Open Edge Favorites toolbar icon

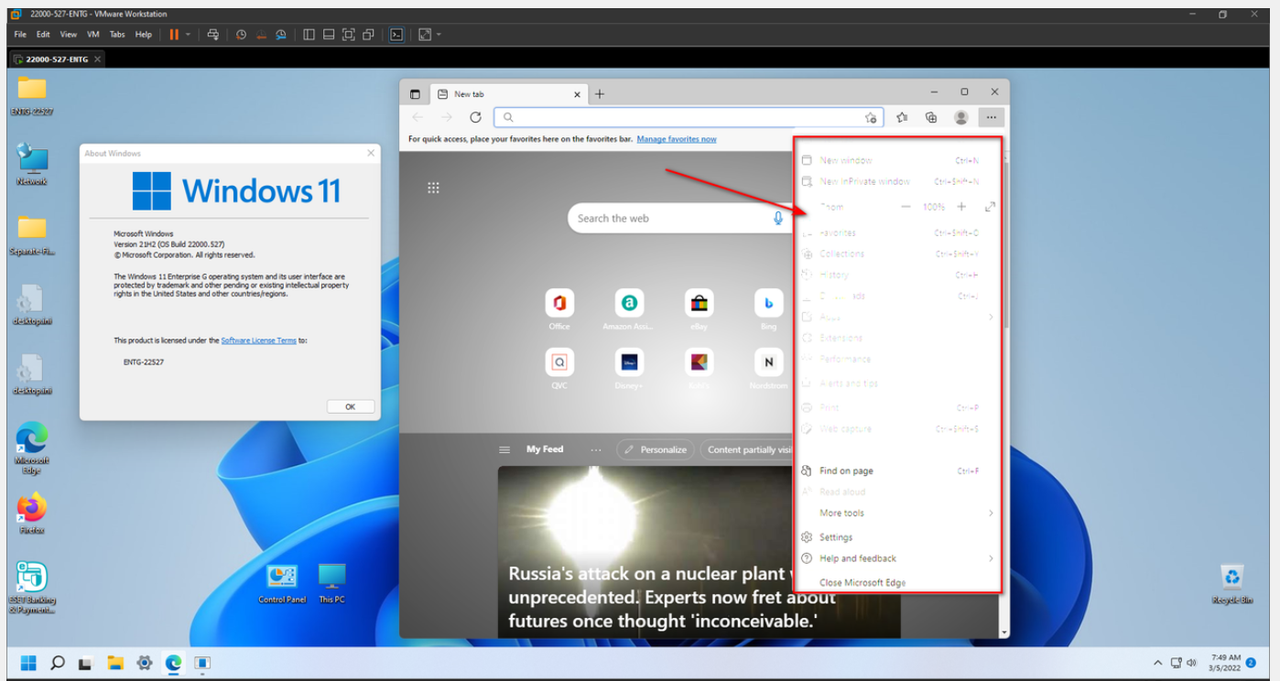[902, 117]
